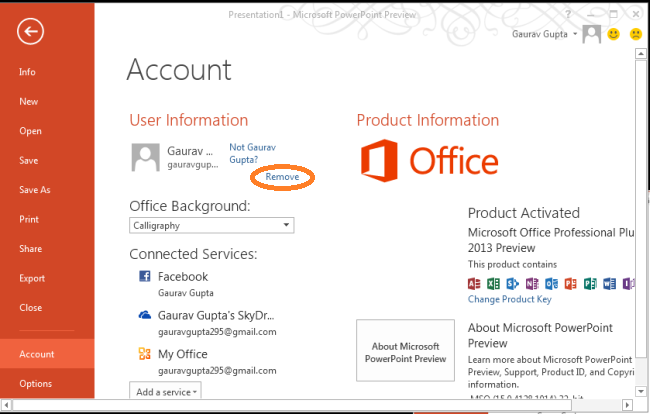Click the My Office service icon

coord(145,353)
